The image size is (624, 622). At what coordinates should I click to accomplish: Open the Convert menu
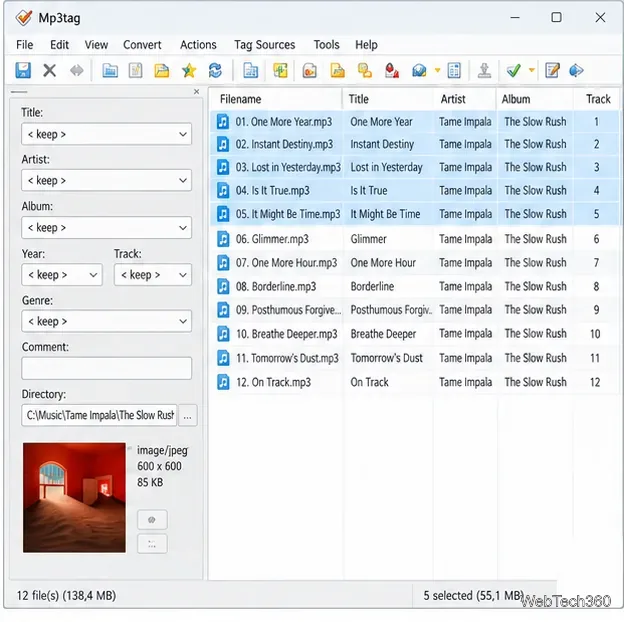click(142, 45)
